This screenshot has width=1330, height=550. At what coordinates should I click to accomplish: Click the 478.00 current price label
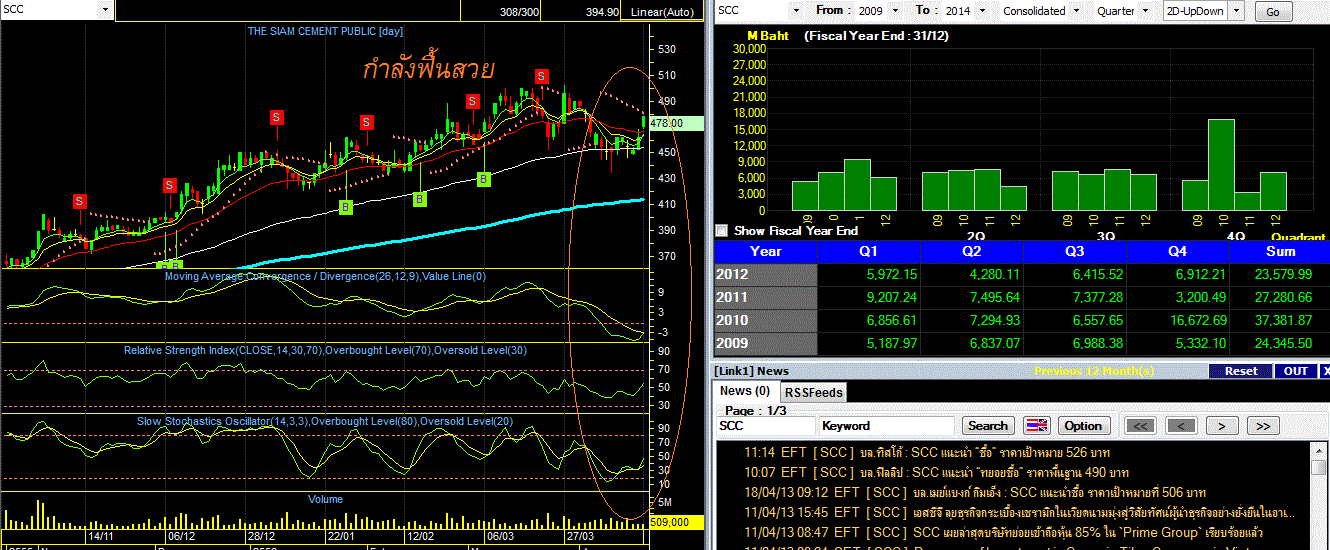(677, 123)
